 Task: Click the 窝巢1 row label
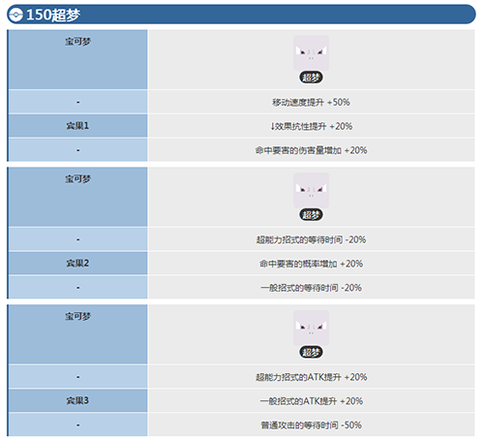pyautogui.click(x=78, y=126)
